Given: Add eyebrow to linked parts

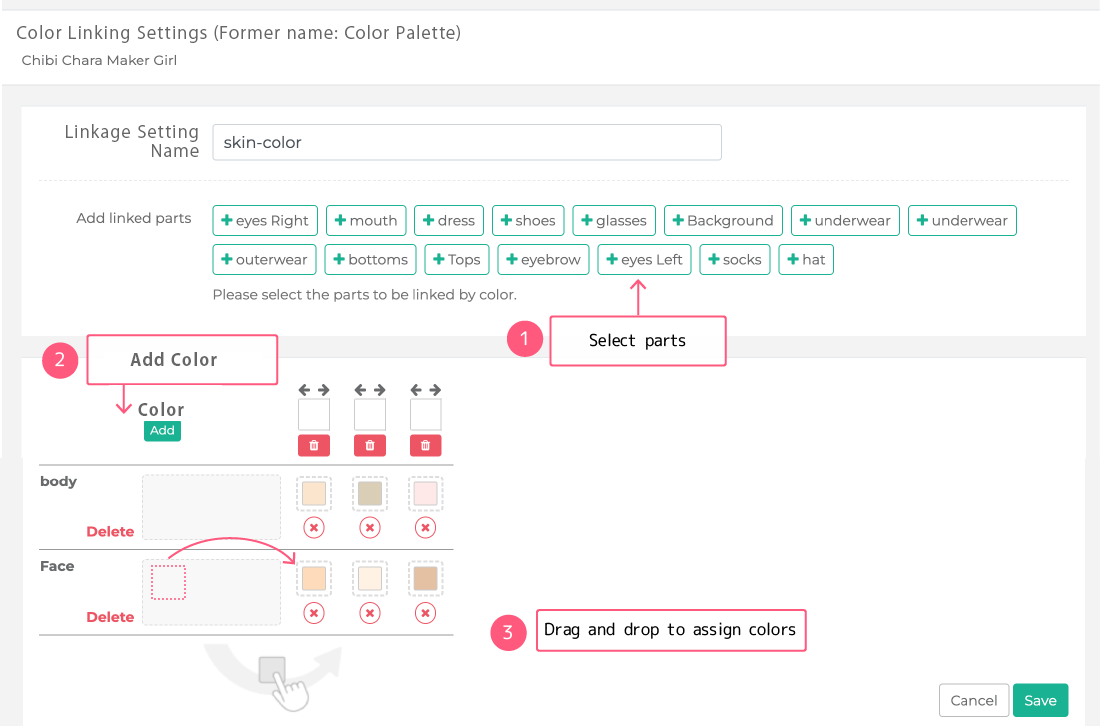Looking at the screenshot, I should 543,260.
